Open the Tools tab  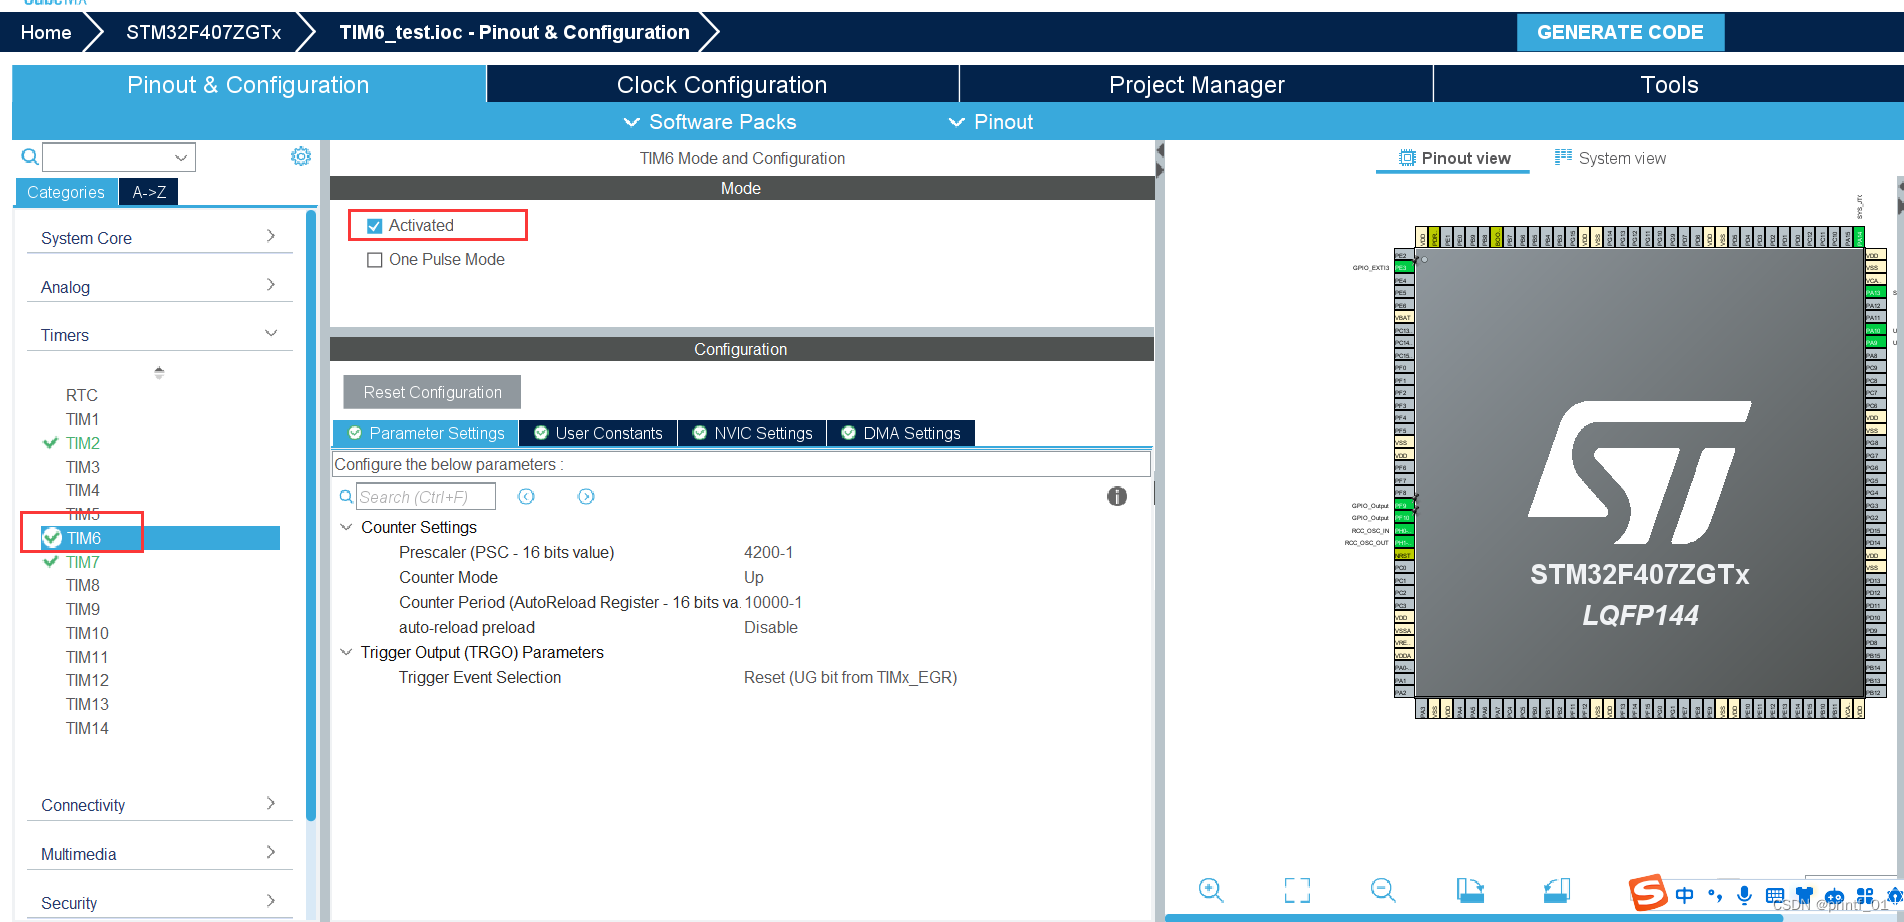(x=1669, y=85)
